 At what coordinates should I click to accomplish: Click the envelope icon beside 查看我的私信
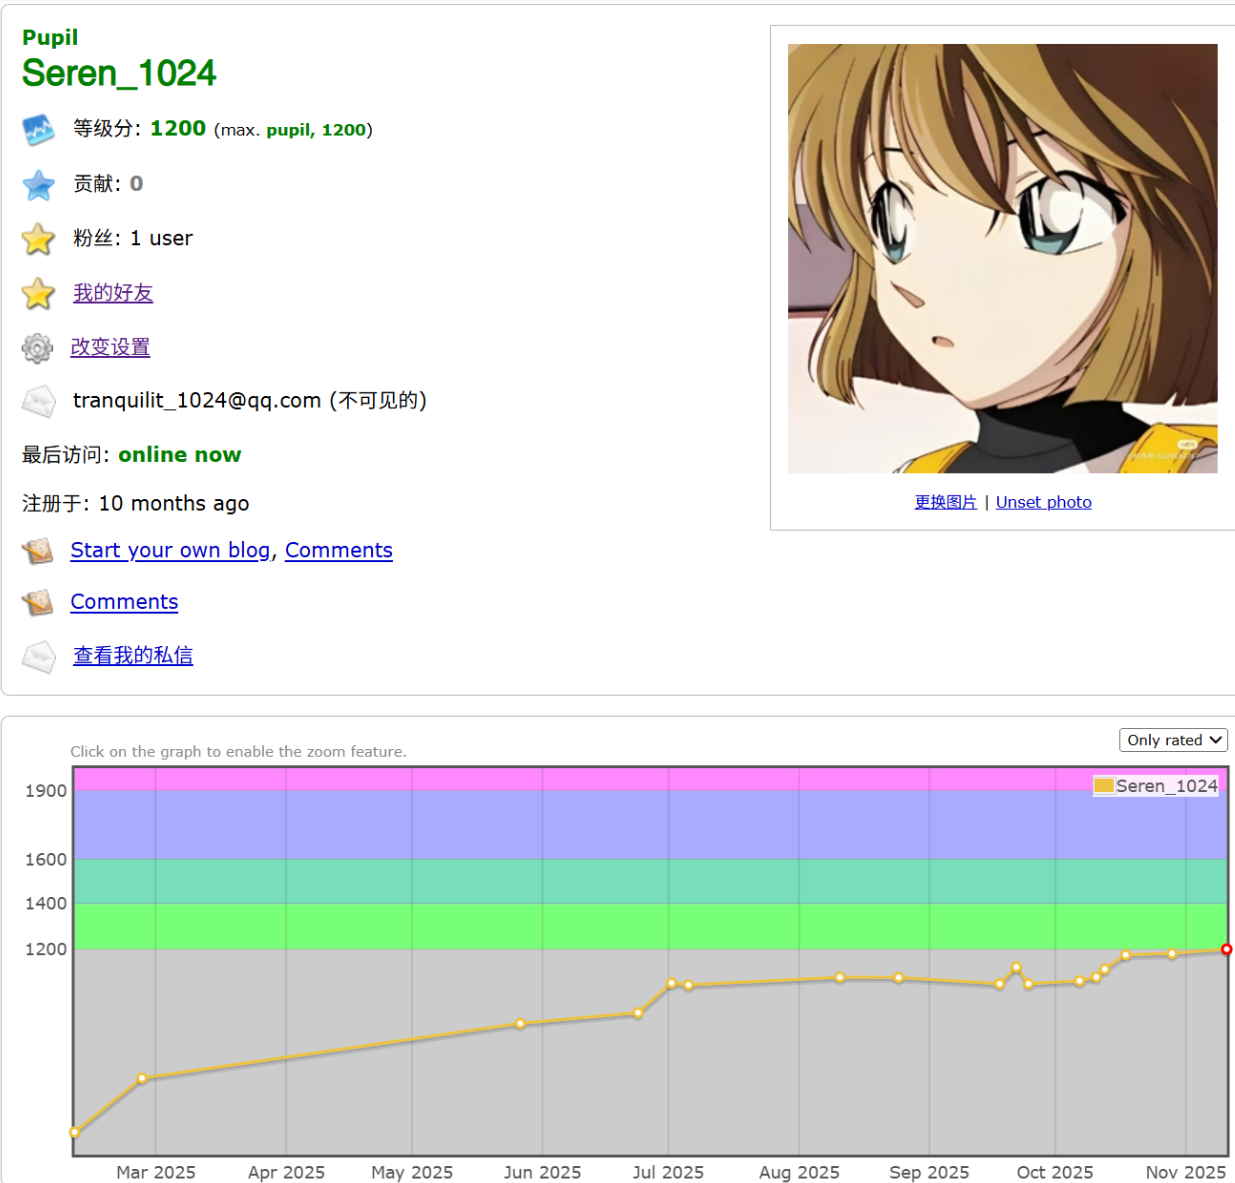(39, 657)
